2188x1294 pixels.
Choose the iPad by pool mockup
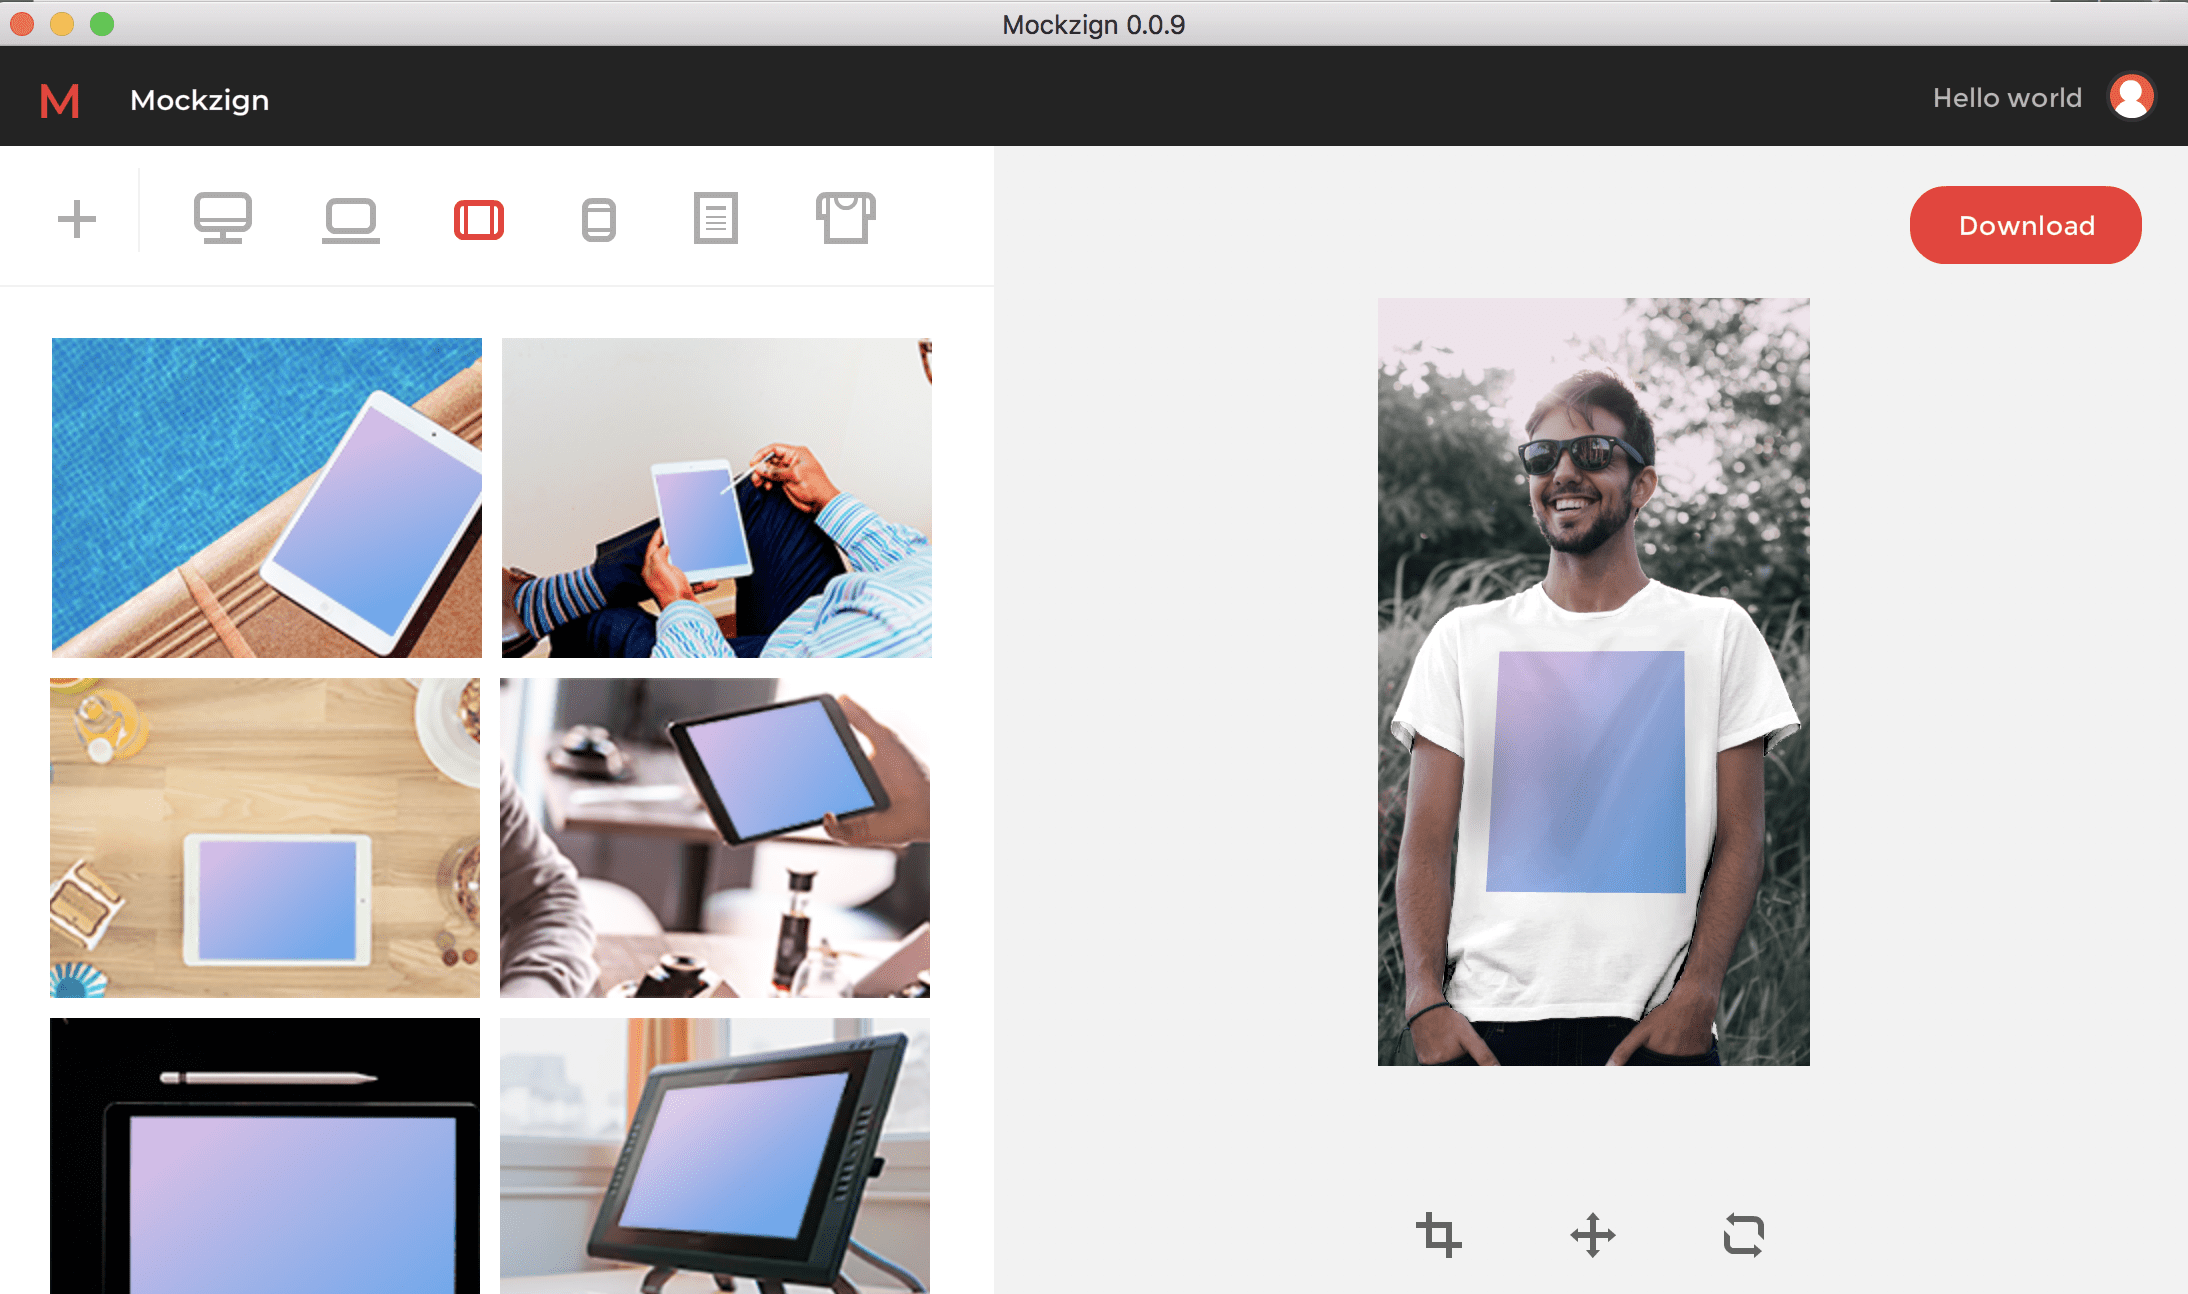[267, 497]
